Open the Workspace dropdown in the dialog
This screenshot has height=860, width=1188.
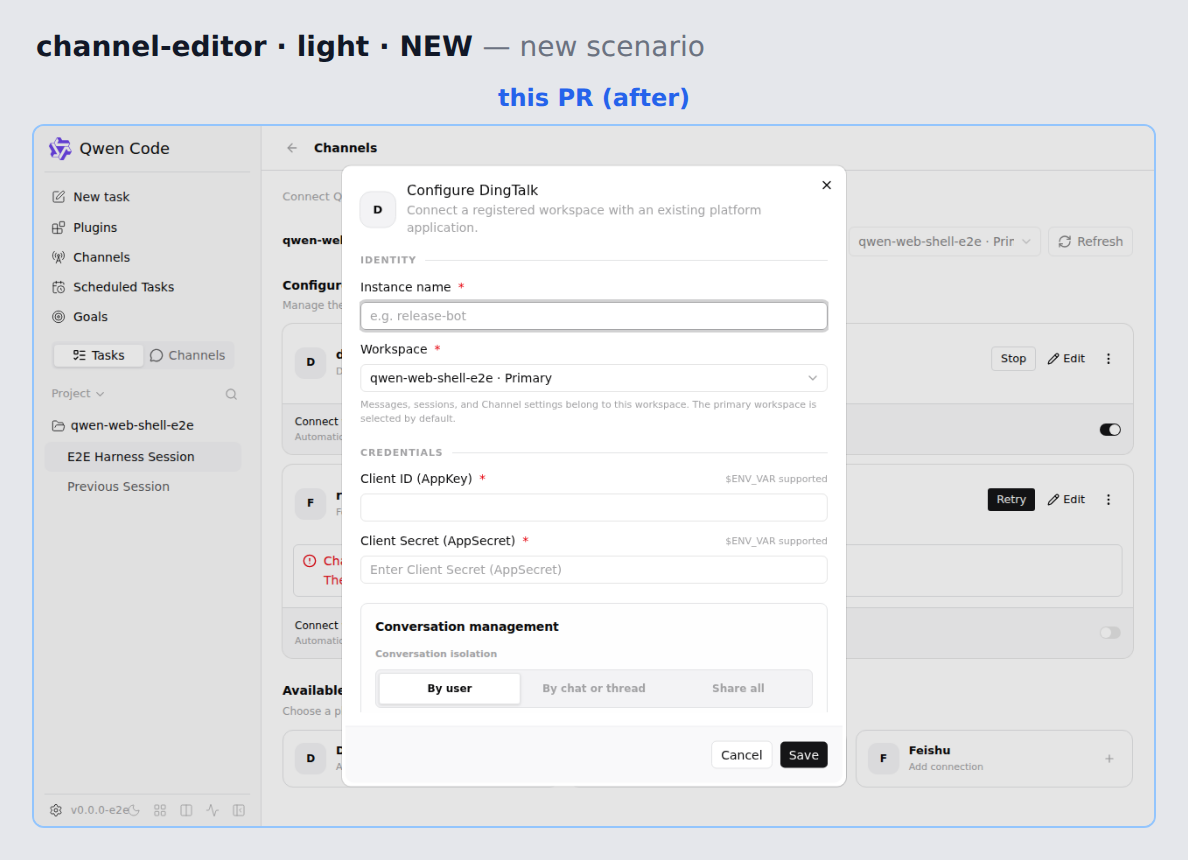coord(594,378)
